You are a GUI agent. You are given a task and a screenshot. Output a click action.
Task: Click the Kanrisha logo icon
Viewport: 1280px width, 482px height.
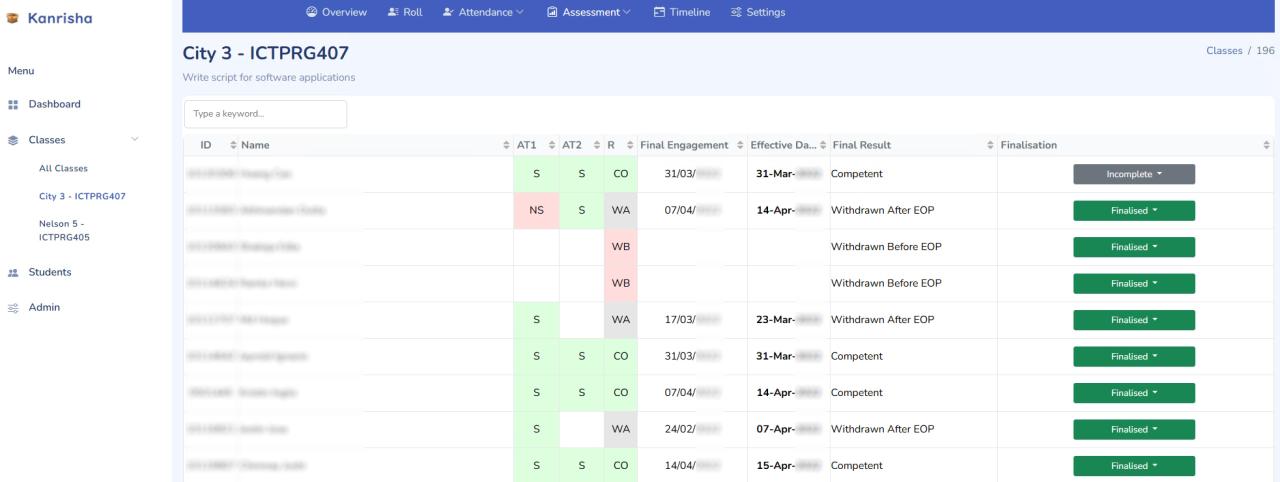coord(14,17)
